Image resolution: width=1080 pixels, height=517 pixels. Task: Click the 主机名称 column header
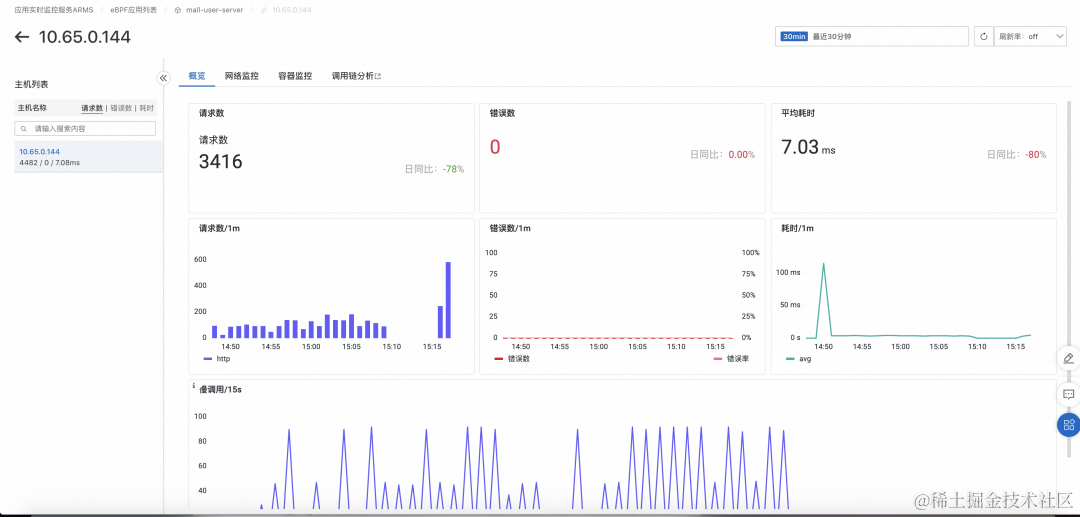pyautogui.click(x=32, y=108)
